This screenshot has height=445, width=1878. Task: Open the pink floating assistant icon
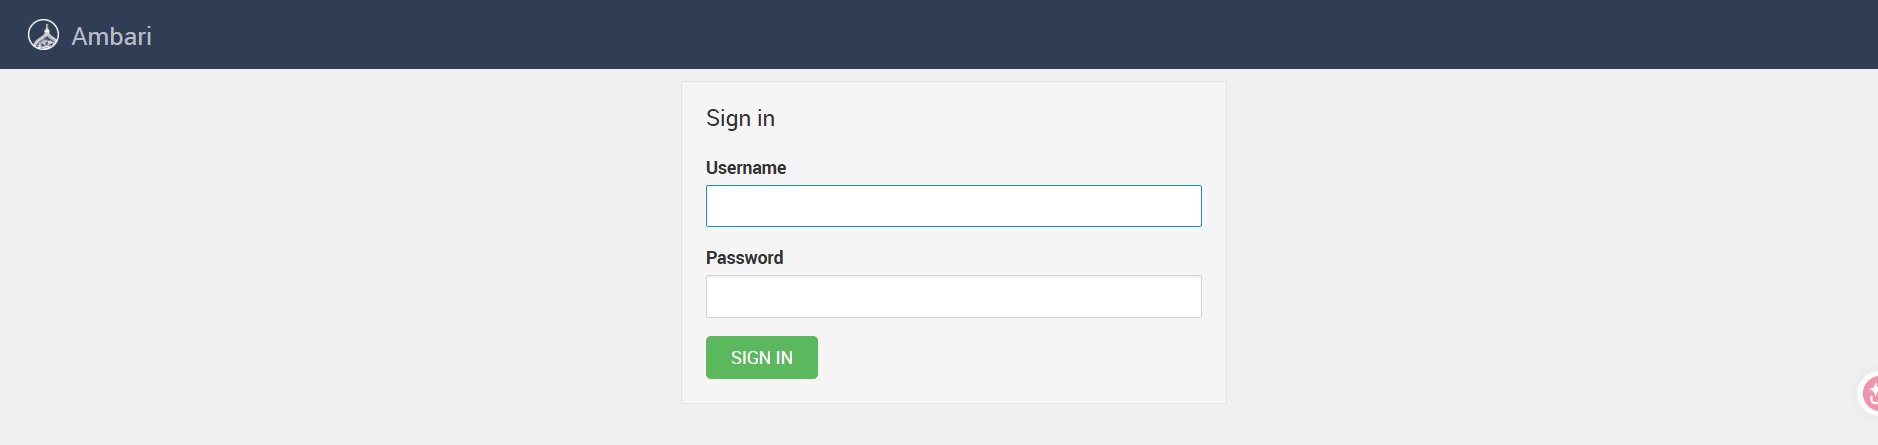1869,393
